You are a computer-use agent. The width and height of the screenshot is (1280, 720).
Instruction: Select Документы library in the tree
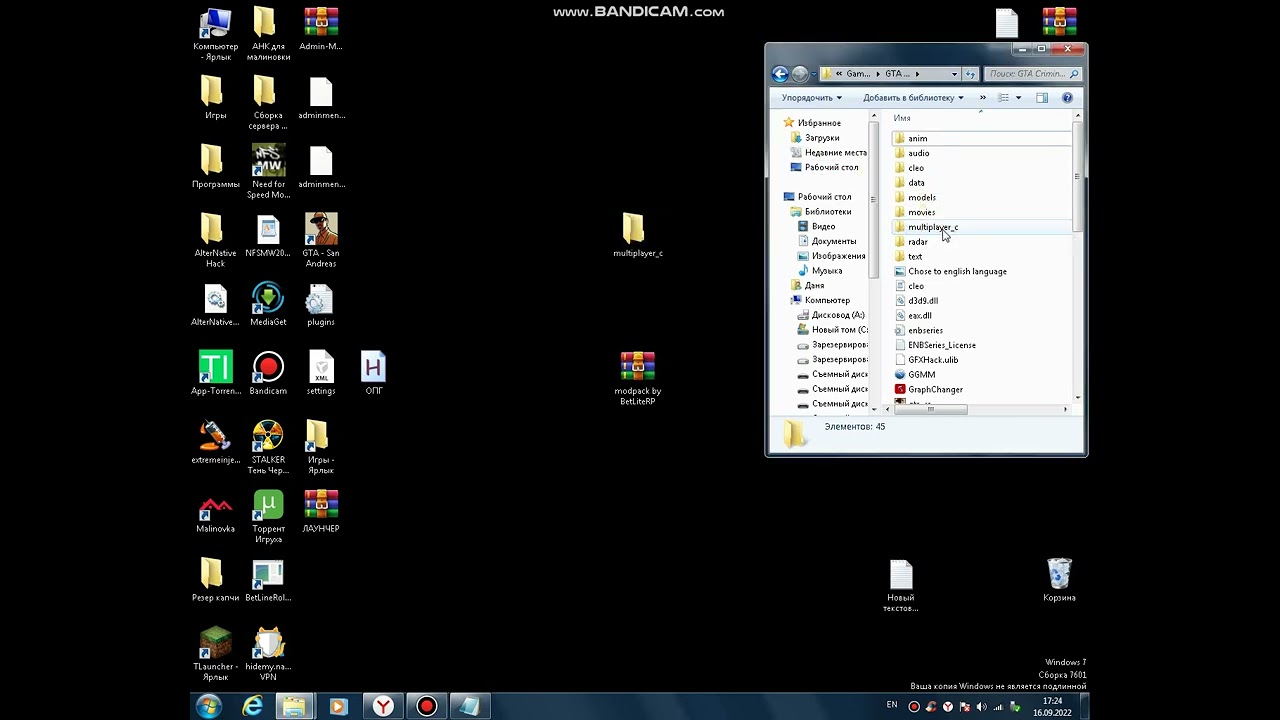click(826, 241)
